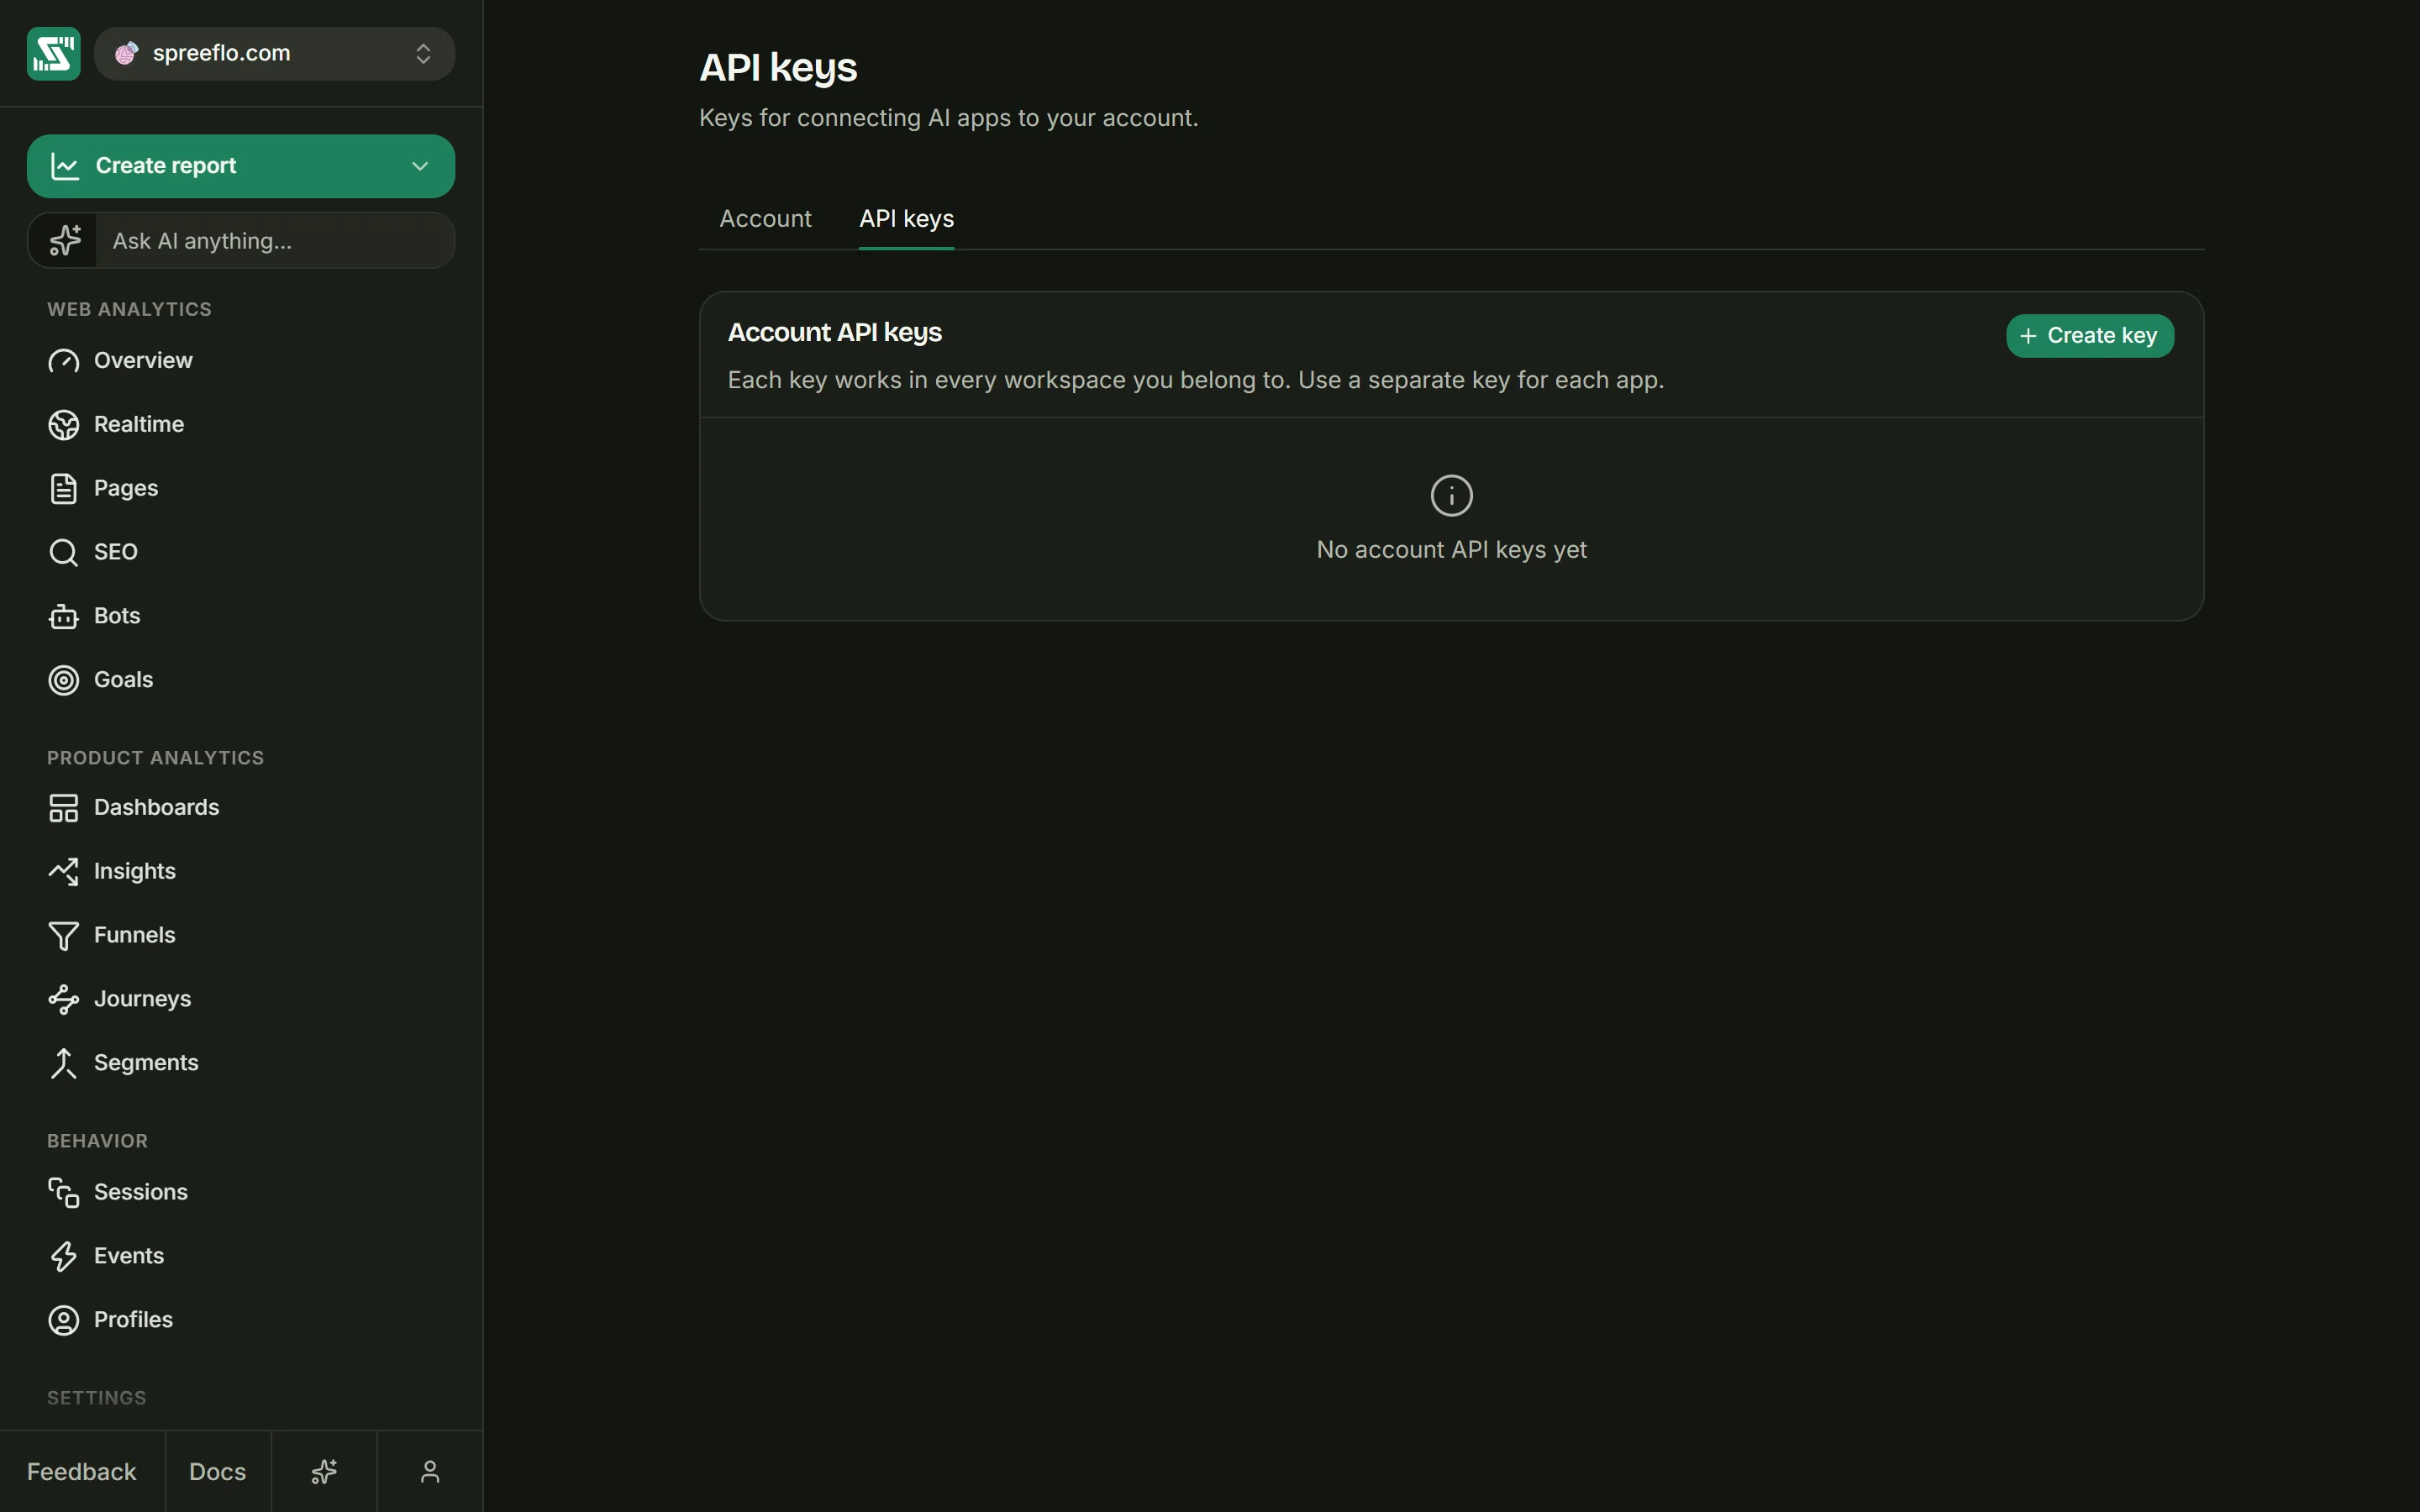
Task: Open the Dashboards layout icon
Action: [63, 808]
